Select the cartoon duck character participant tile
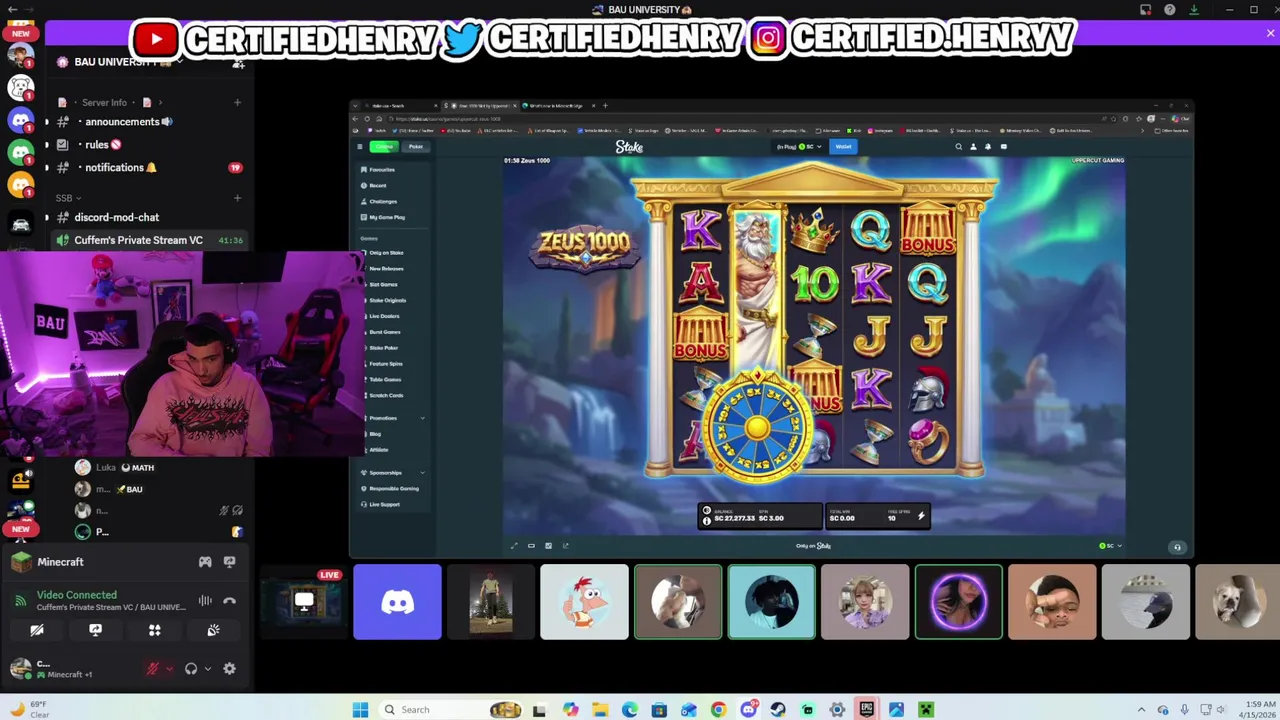Viewport: 1280px width, 720px height. click(x=584, y=602)
